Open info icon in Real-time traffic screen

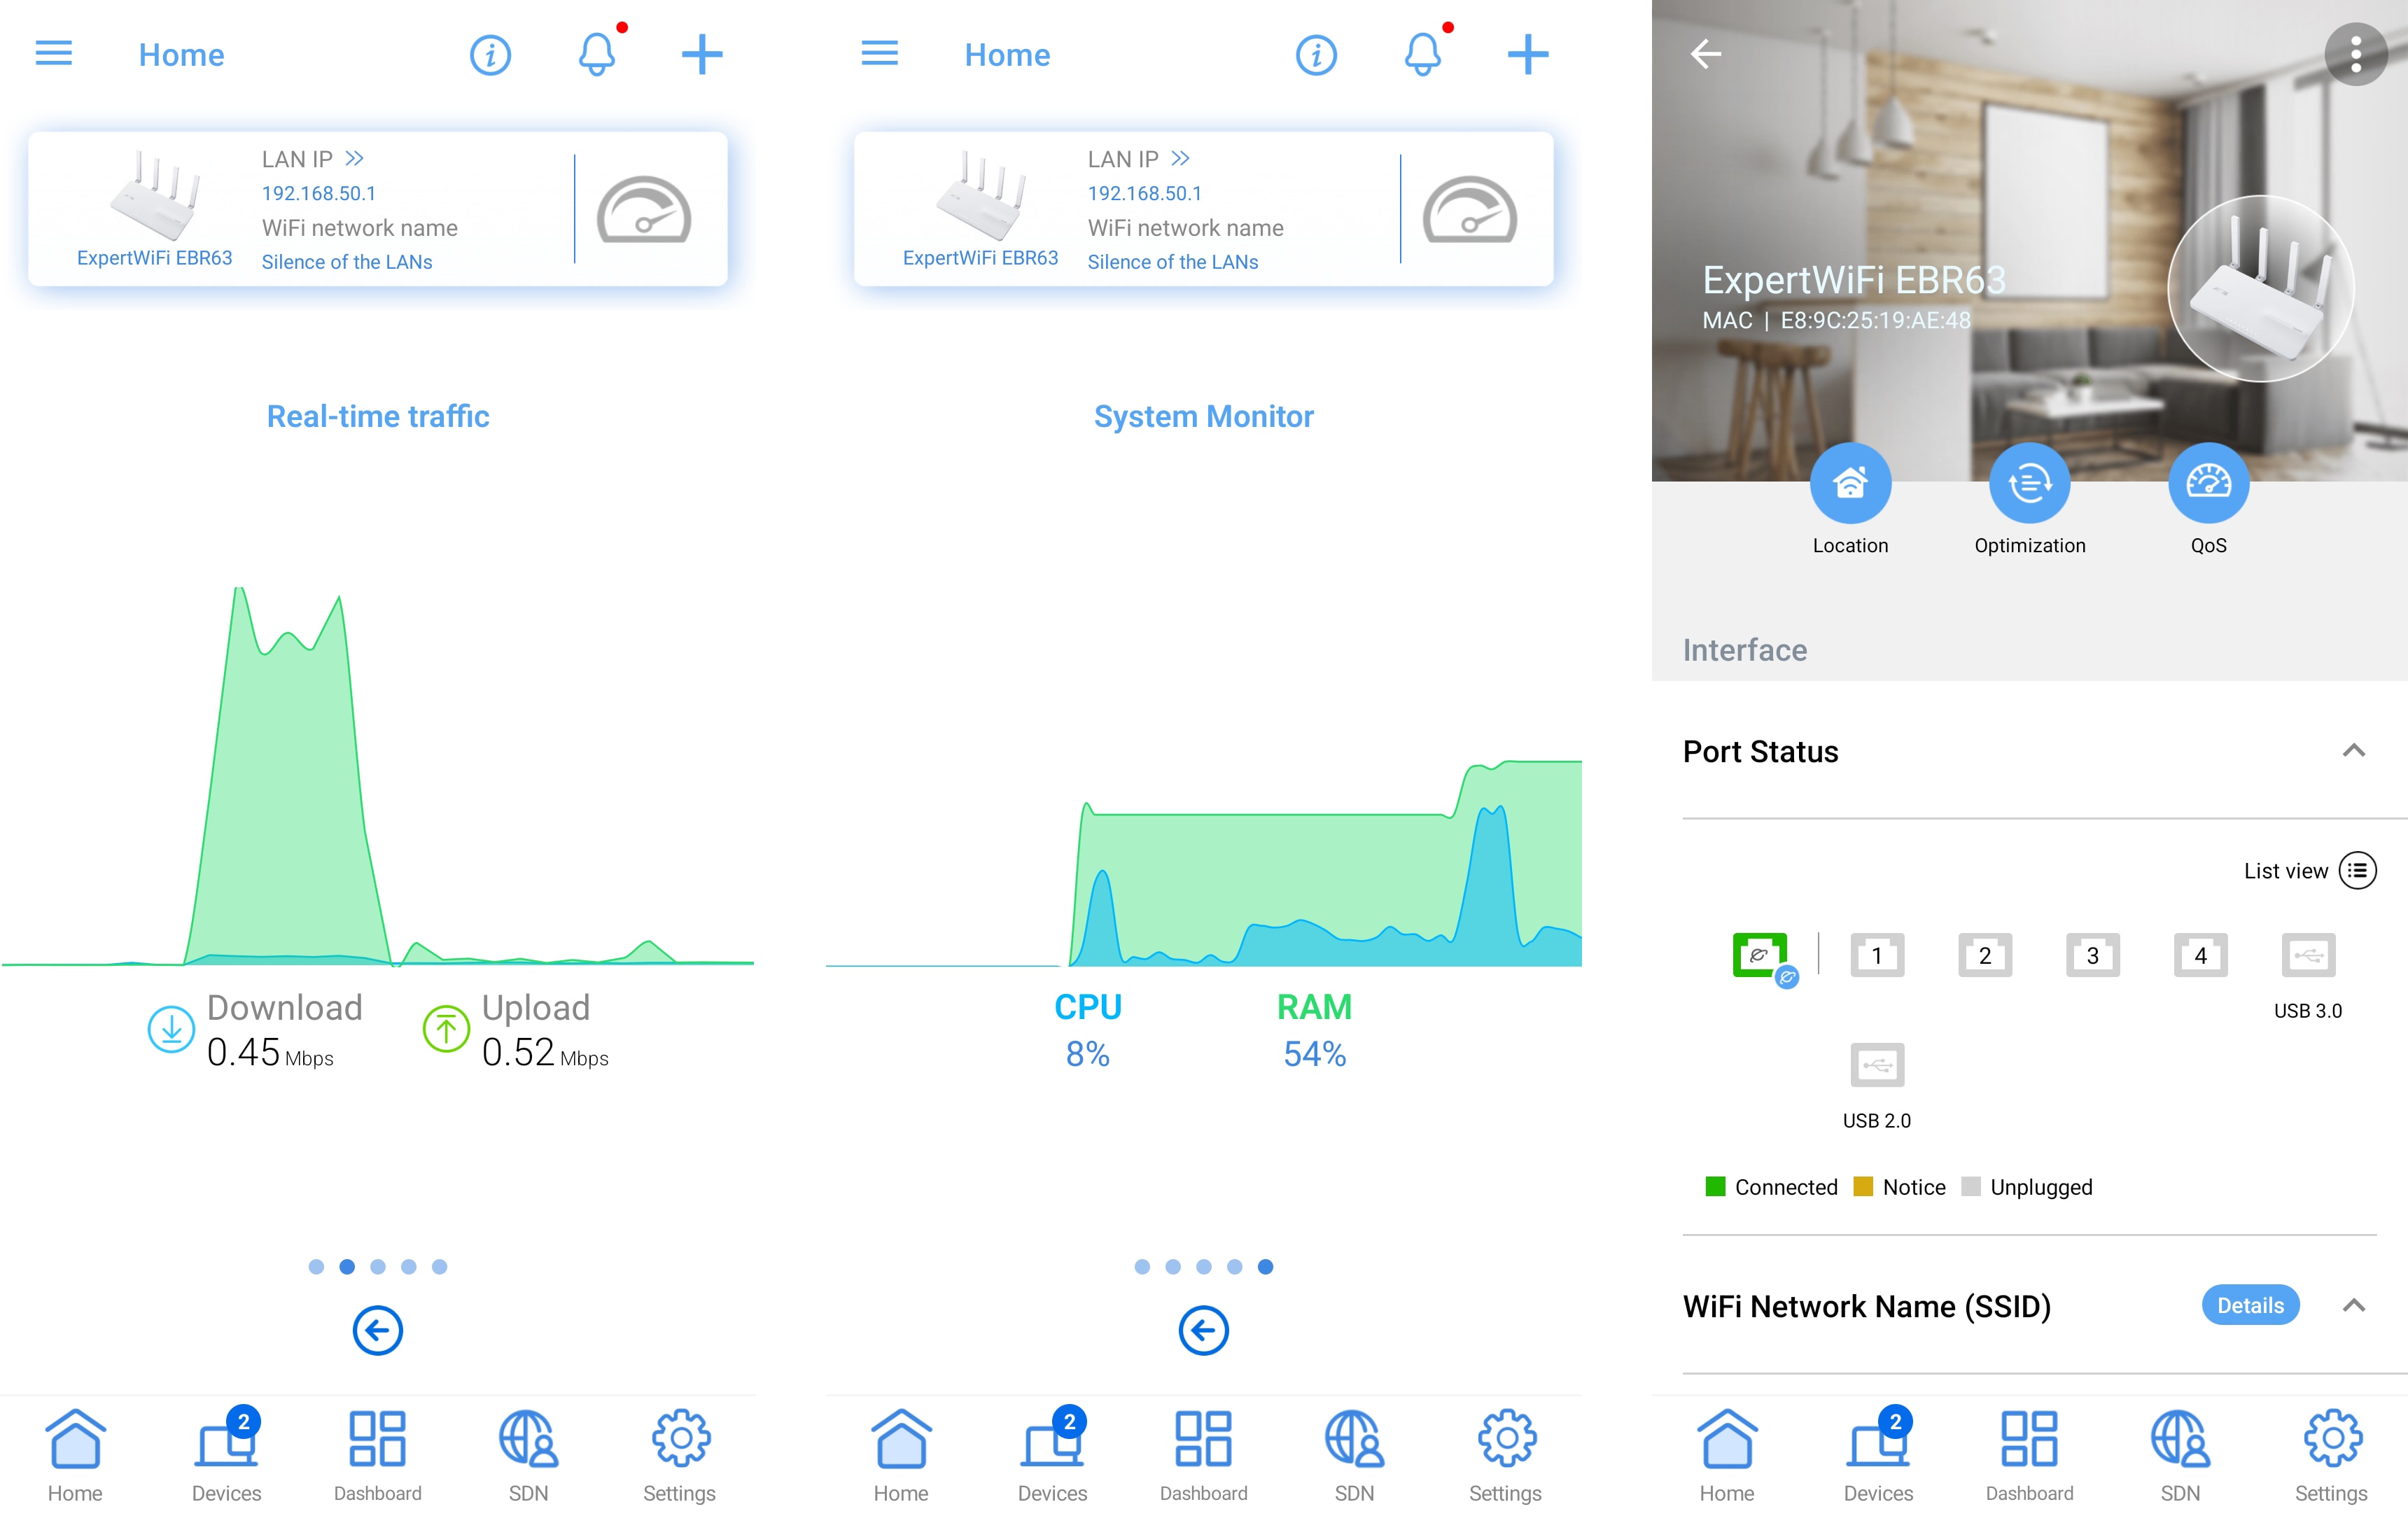pos(490,54)
